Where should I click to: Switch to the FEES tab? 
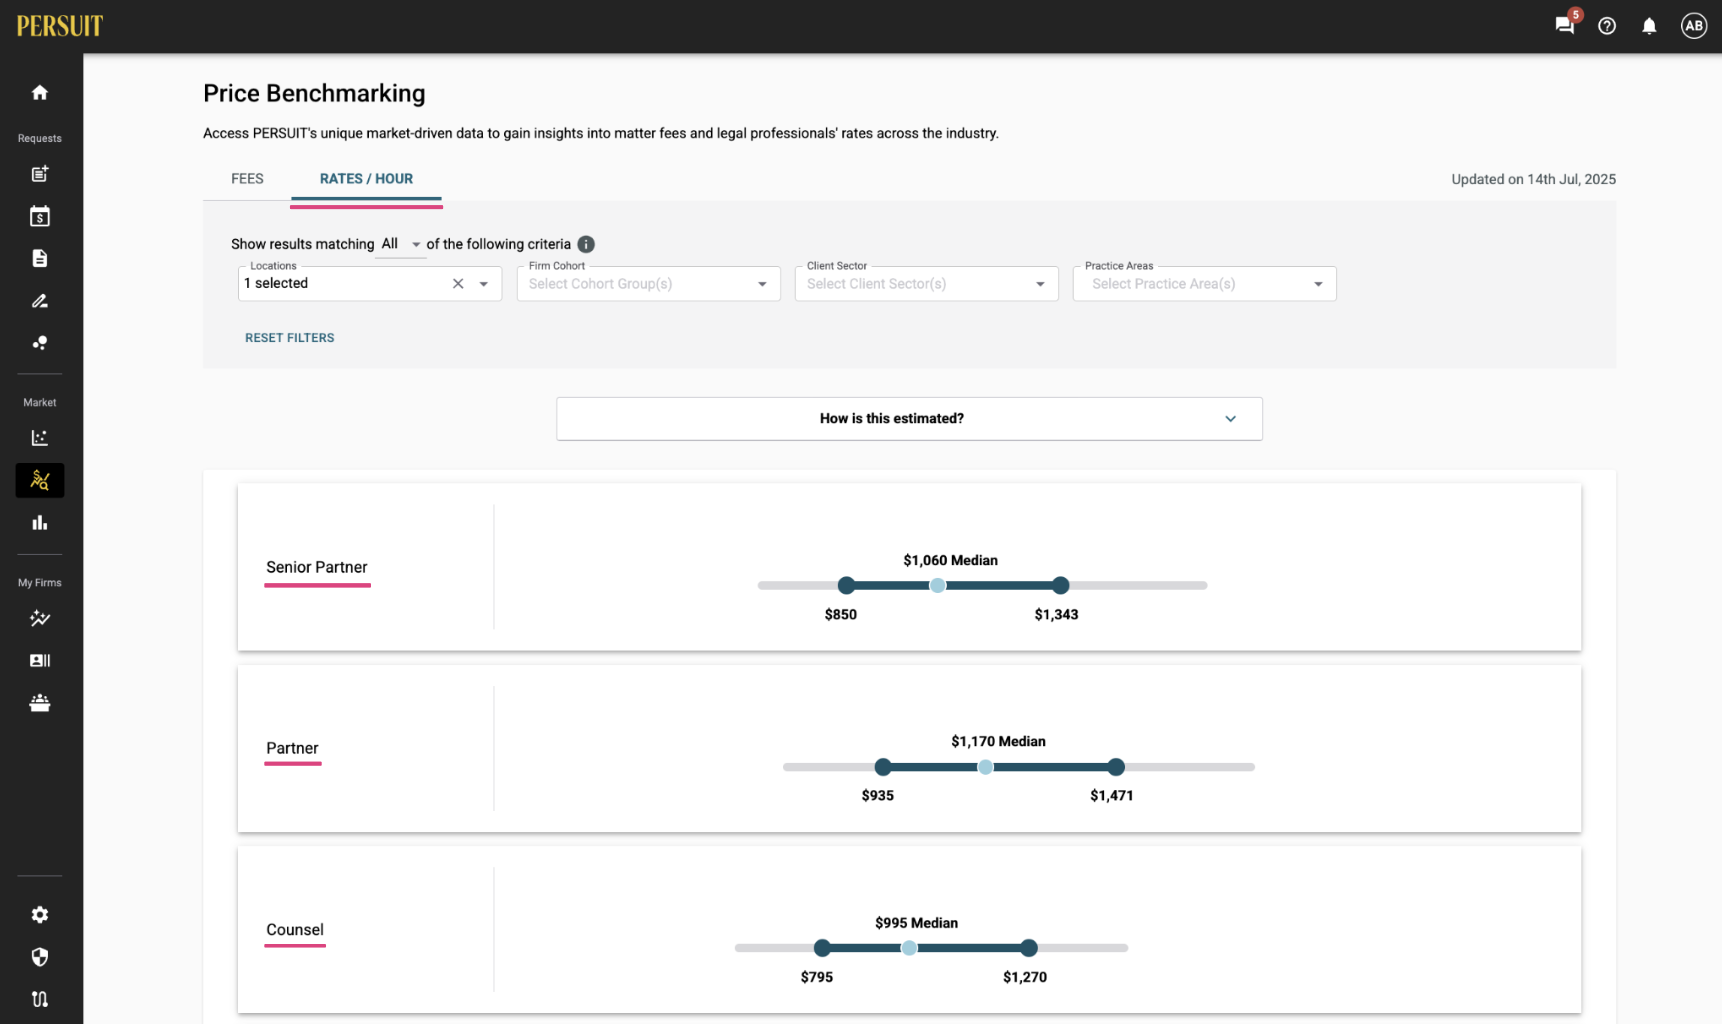[x=247, y=179]
